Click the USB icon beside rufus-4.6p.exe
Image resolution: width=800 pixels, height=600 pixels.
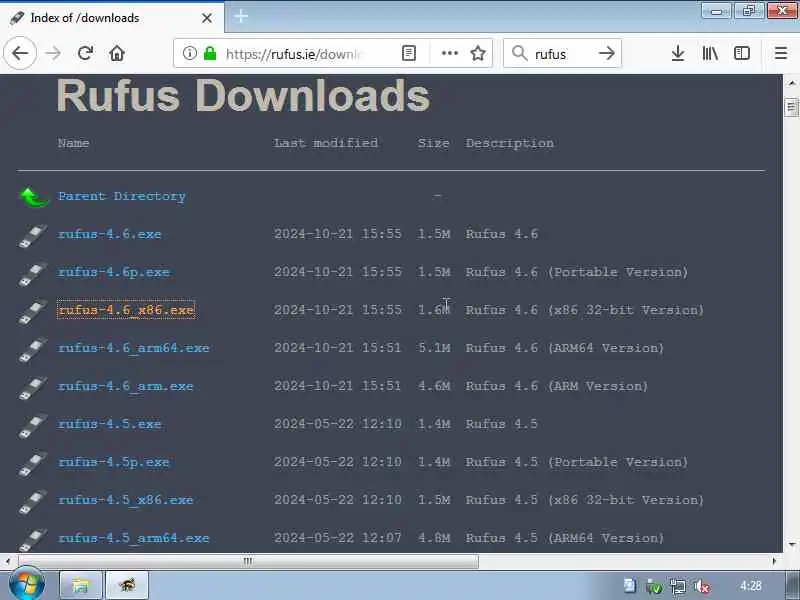point(33,274)
